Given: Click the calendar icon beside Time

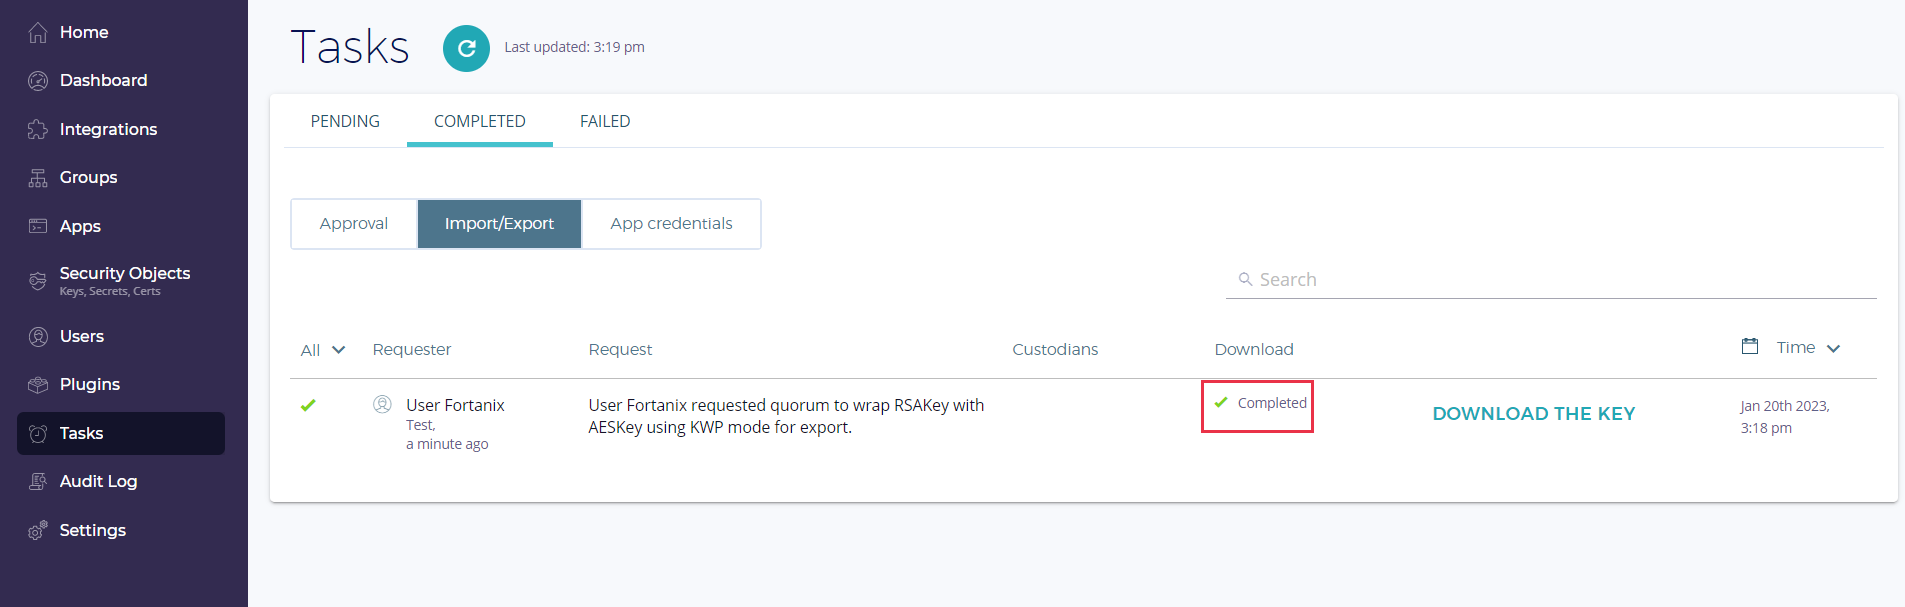Looking at the screenshot, I should (x=1750, y=346).
